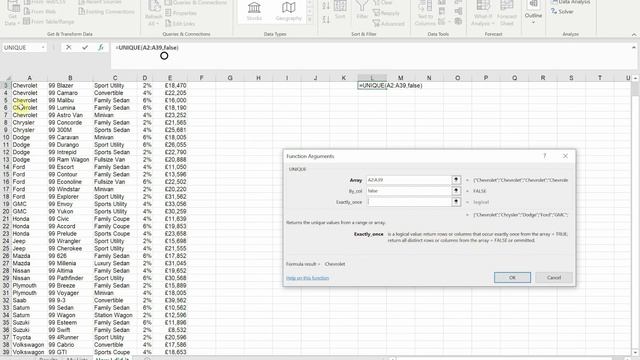Click the help question mark in dialog

coord(544,156)
